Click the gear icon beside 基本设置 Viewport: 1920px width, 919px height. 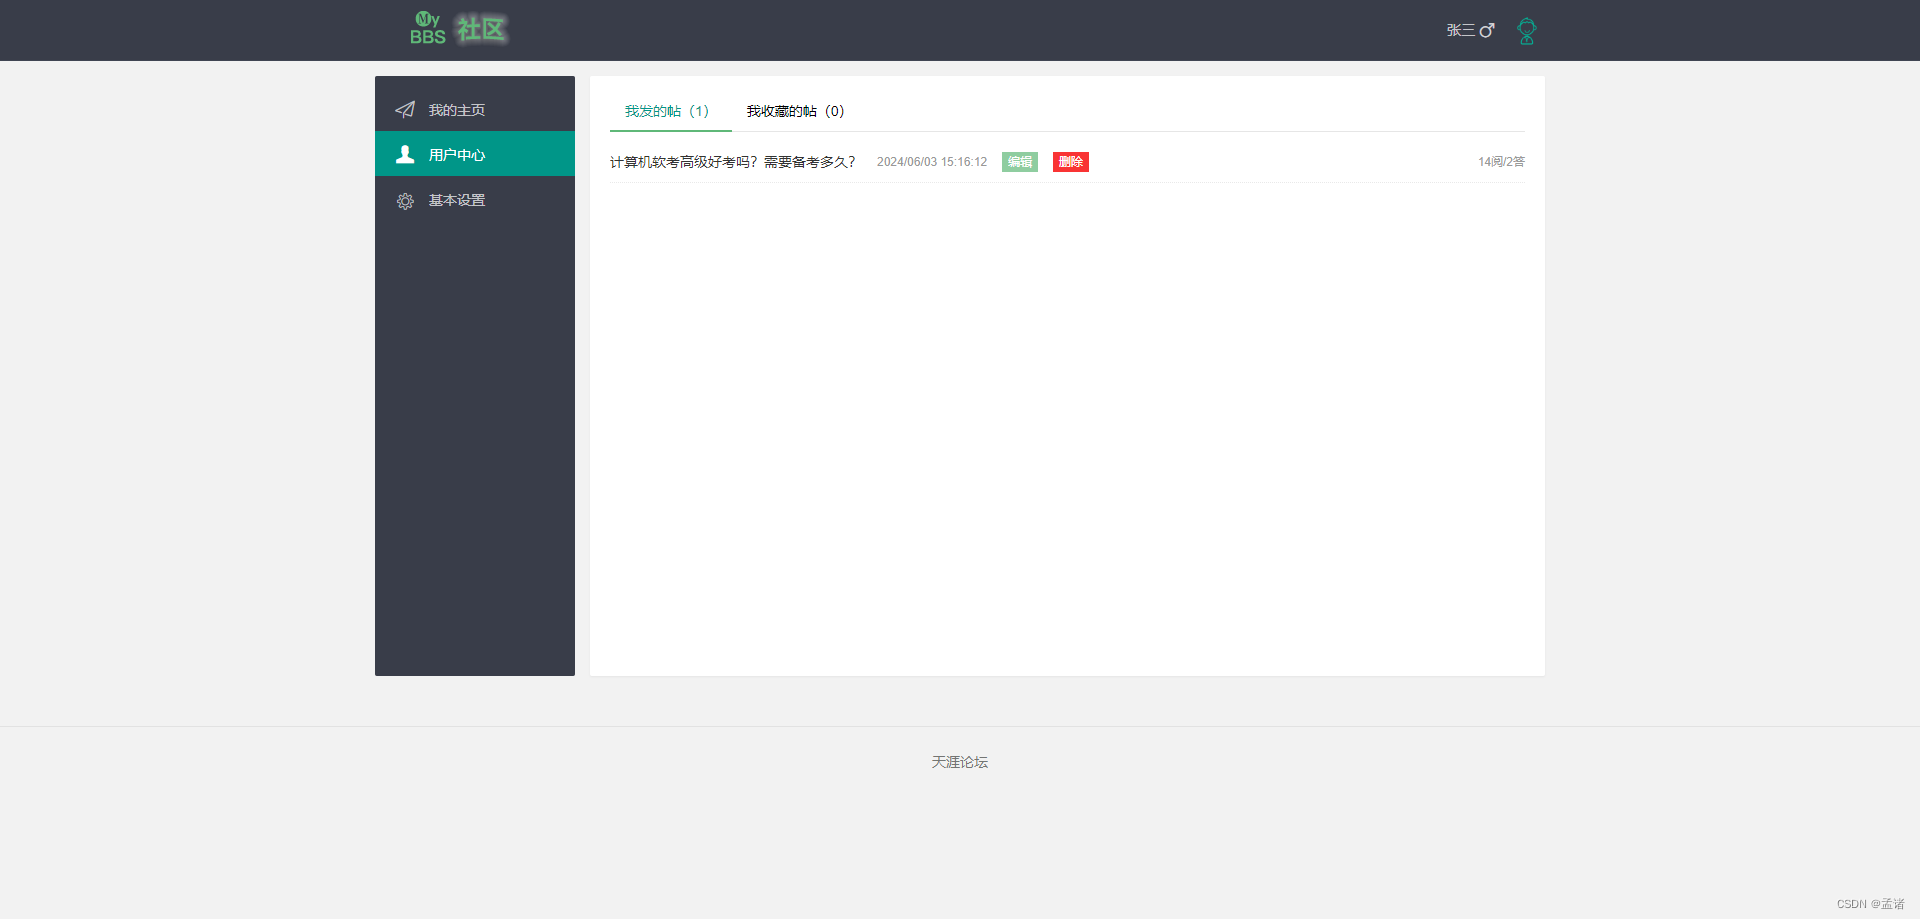tap(405, 201)
